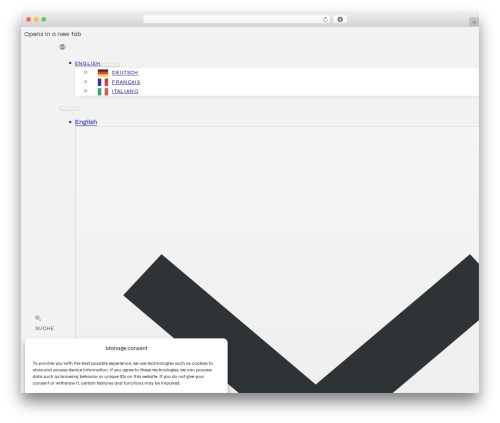
Task: Click the SUCHE search label
Action: (45, 328)
